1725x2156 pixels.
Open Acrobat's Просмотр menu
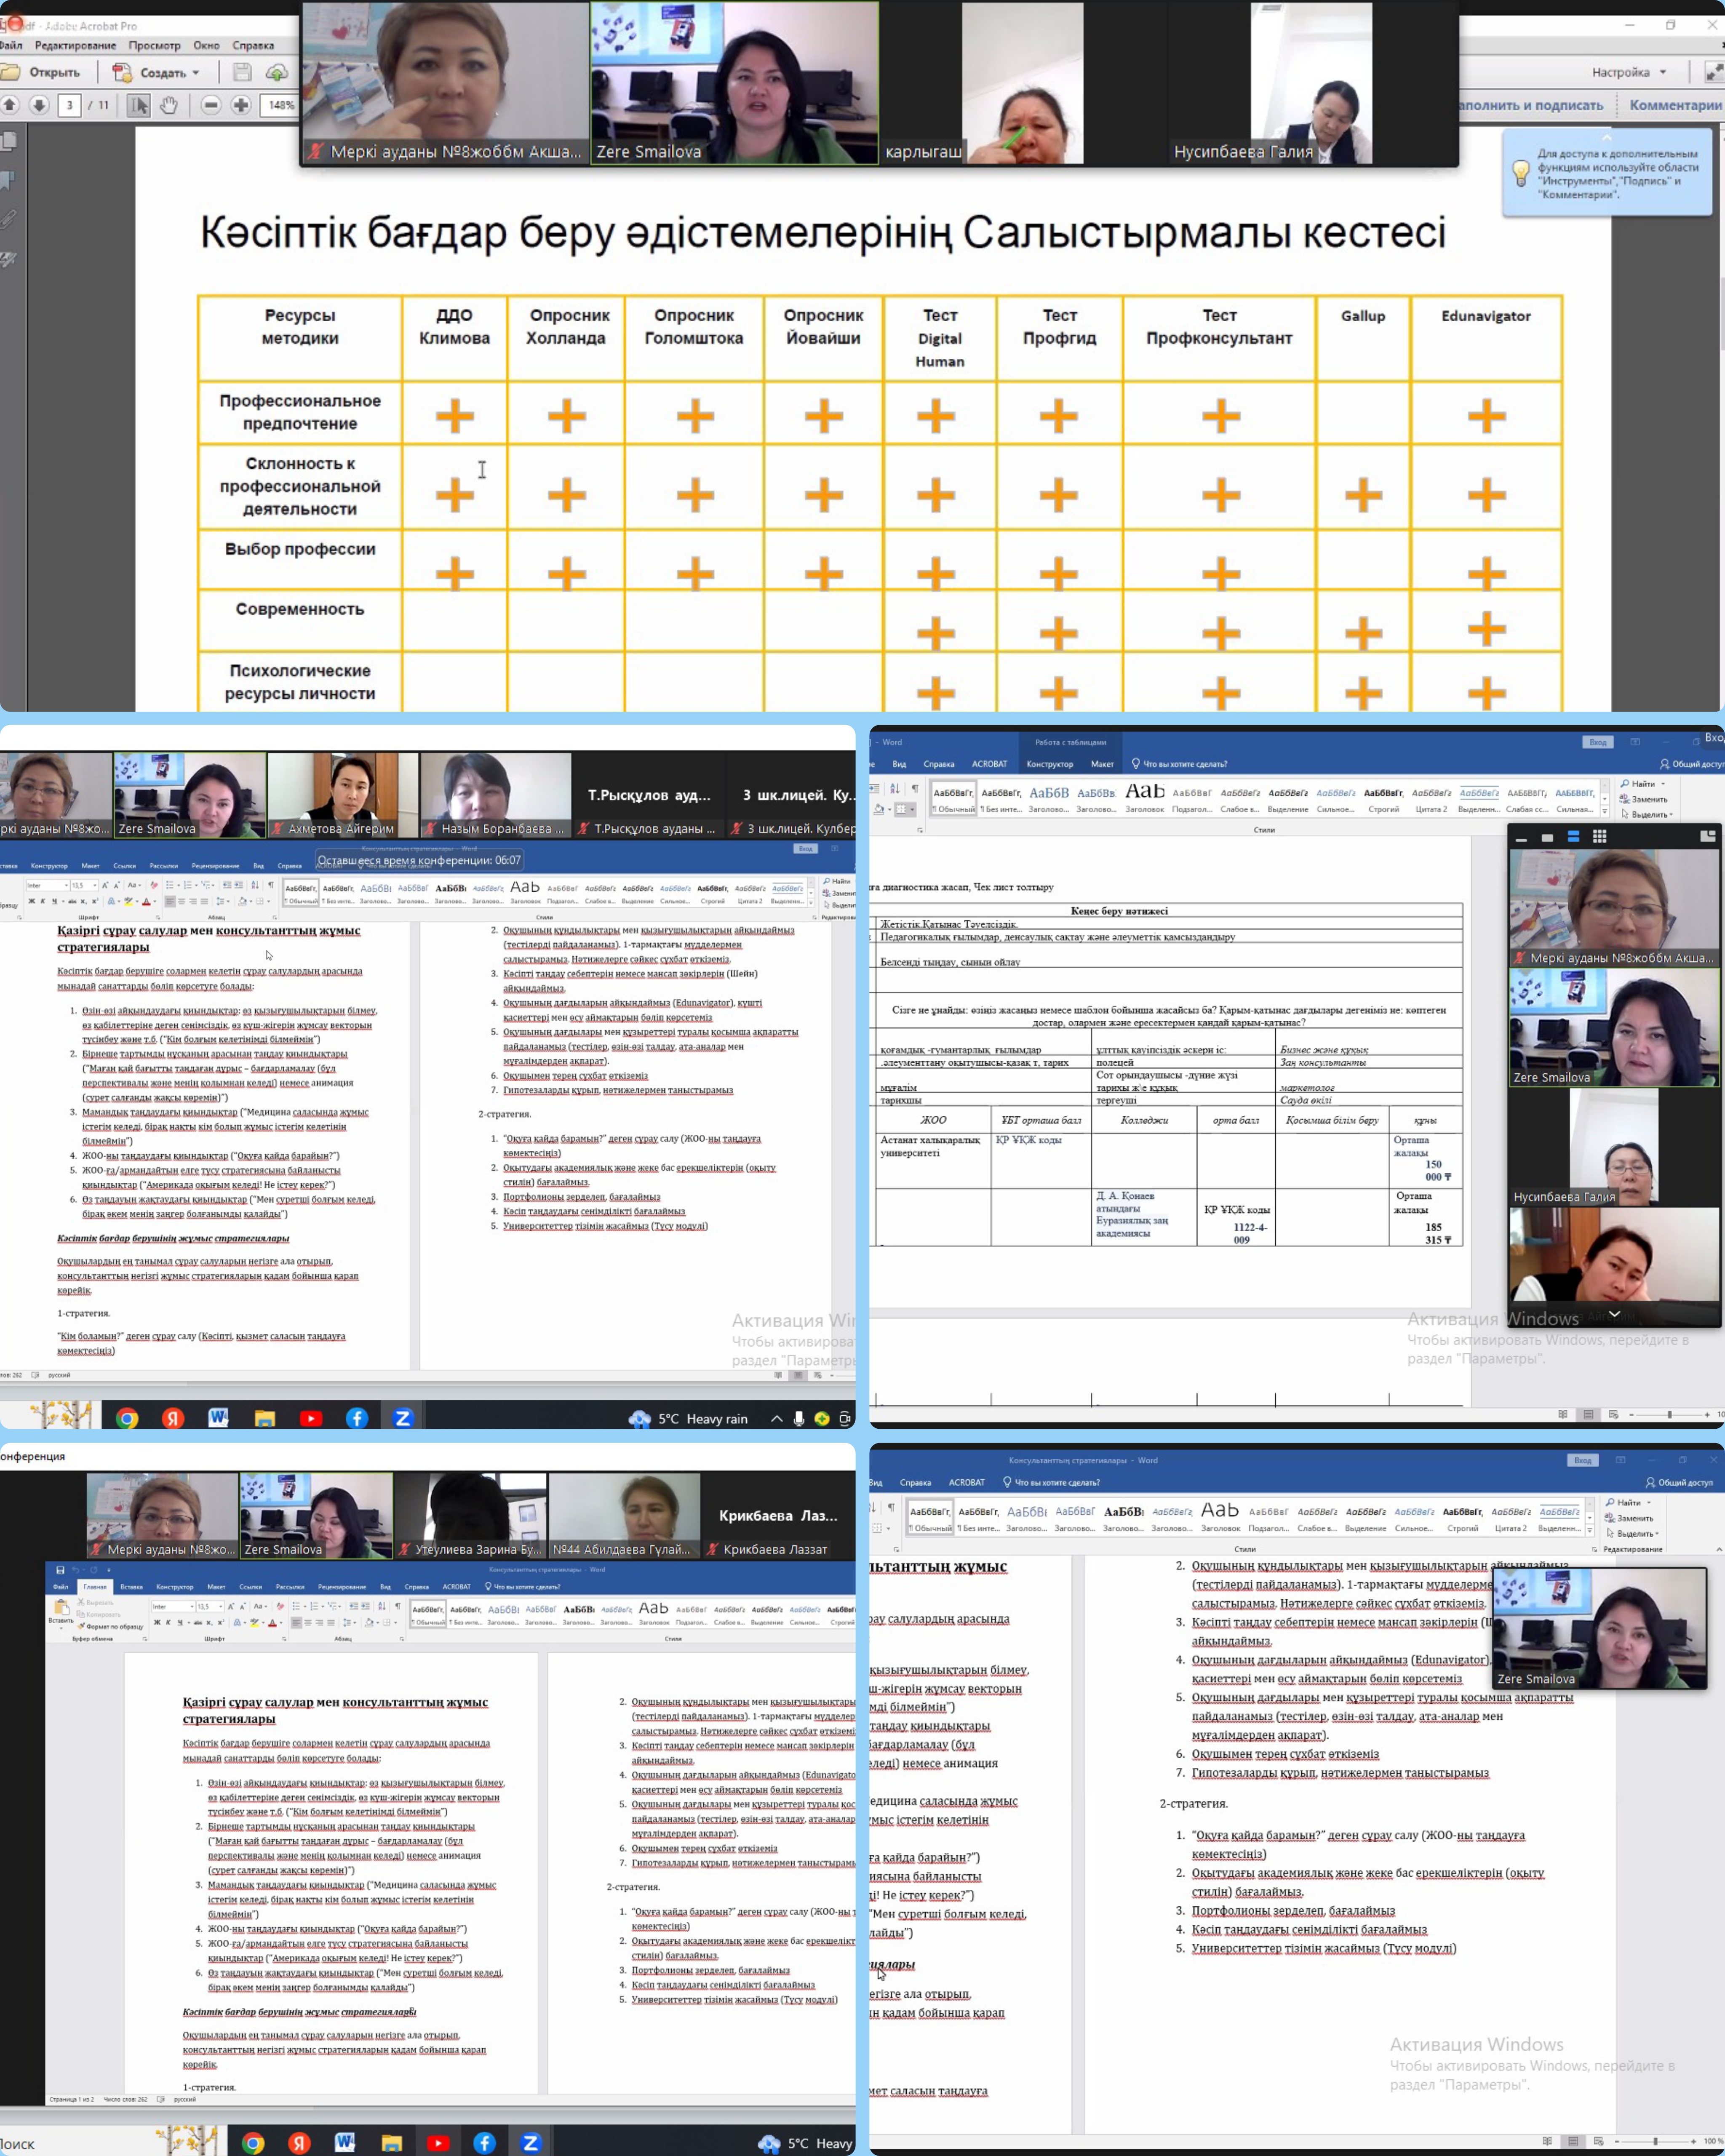click(x=154, y=45)
